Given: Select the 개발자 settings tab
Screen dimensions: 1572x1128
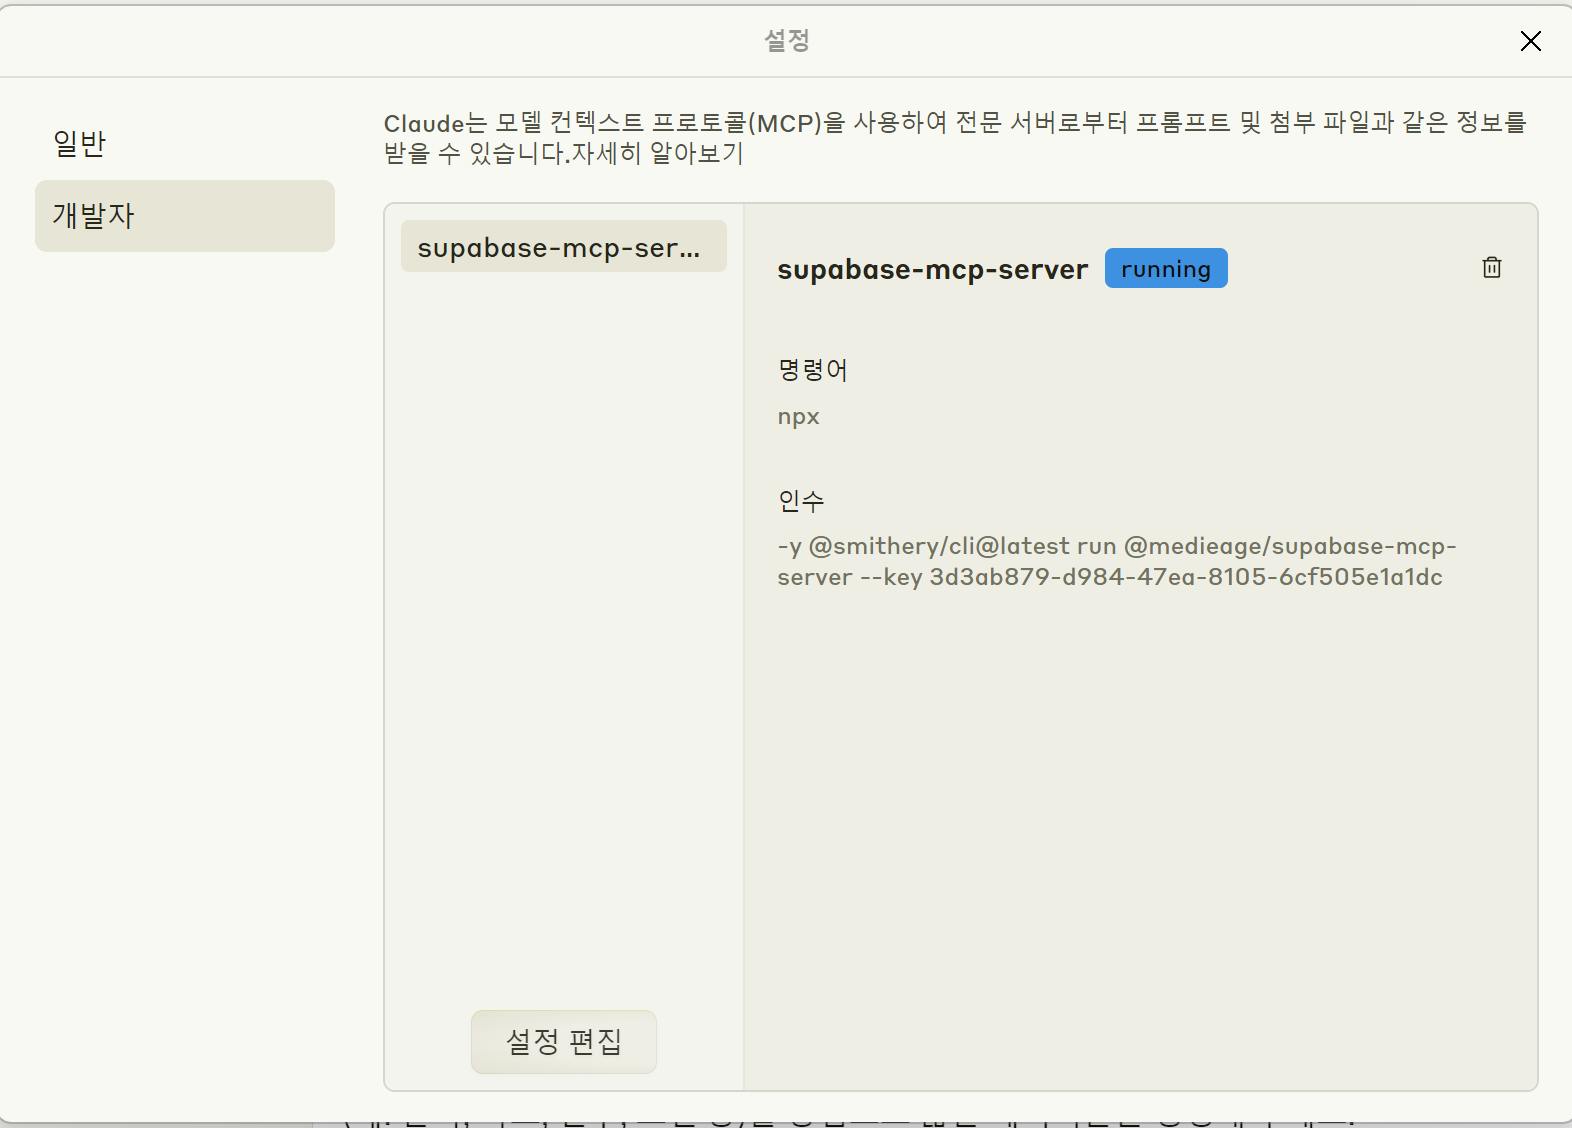Looking at the screenshot, I should 185,216.
